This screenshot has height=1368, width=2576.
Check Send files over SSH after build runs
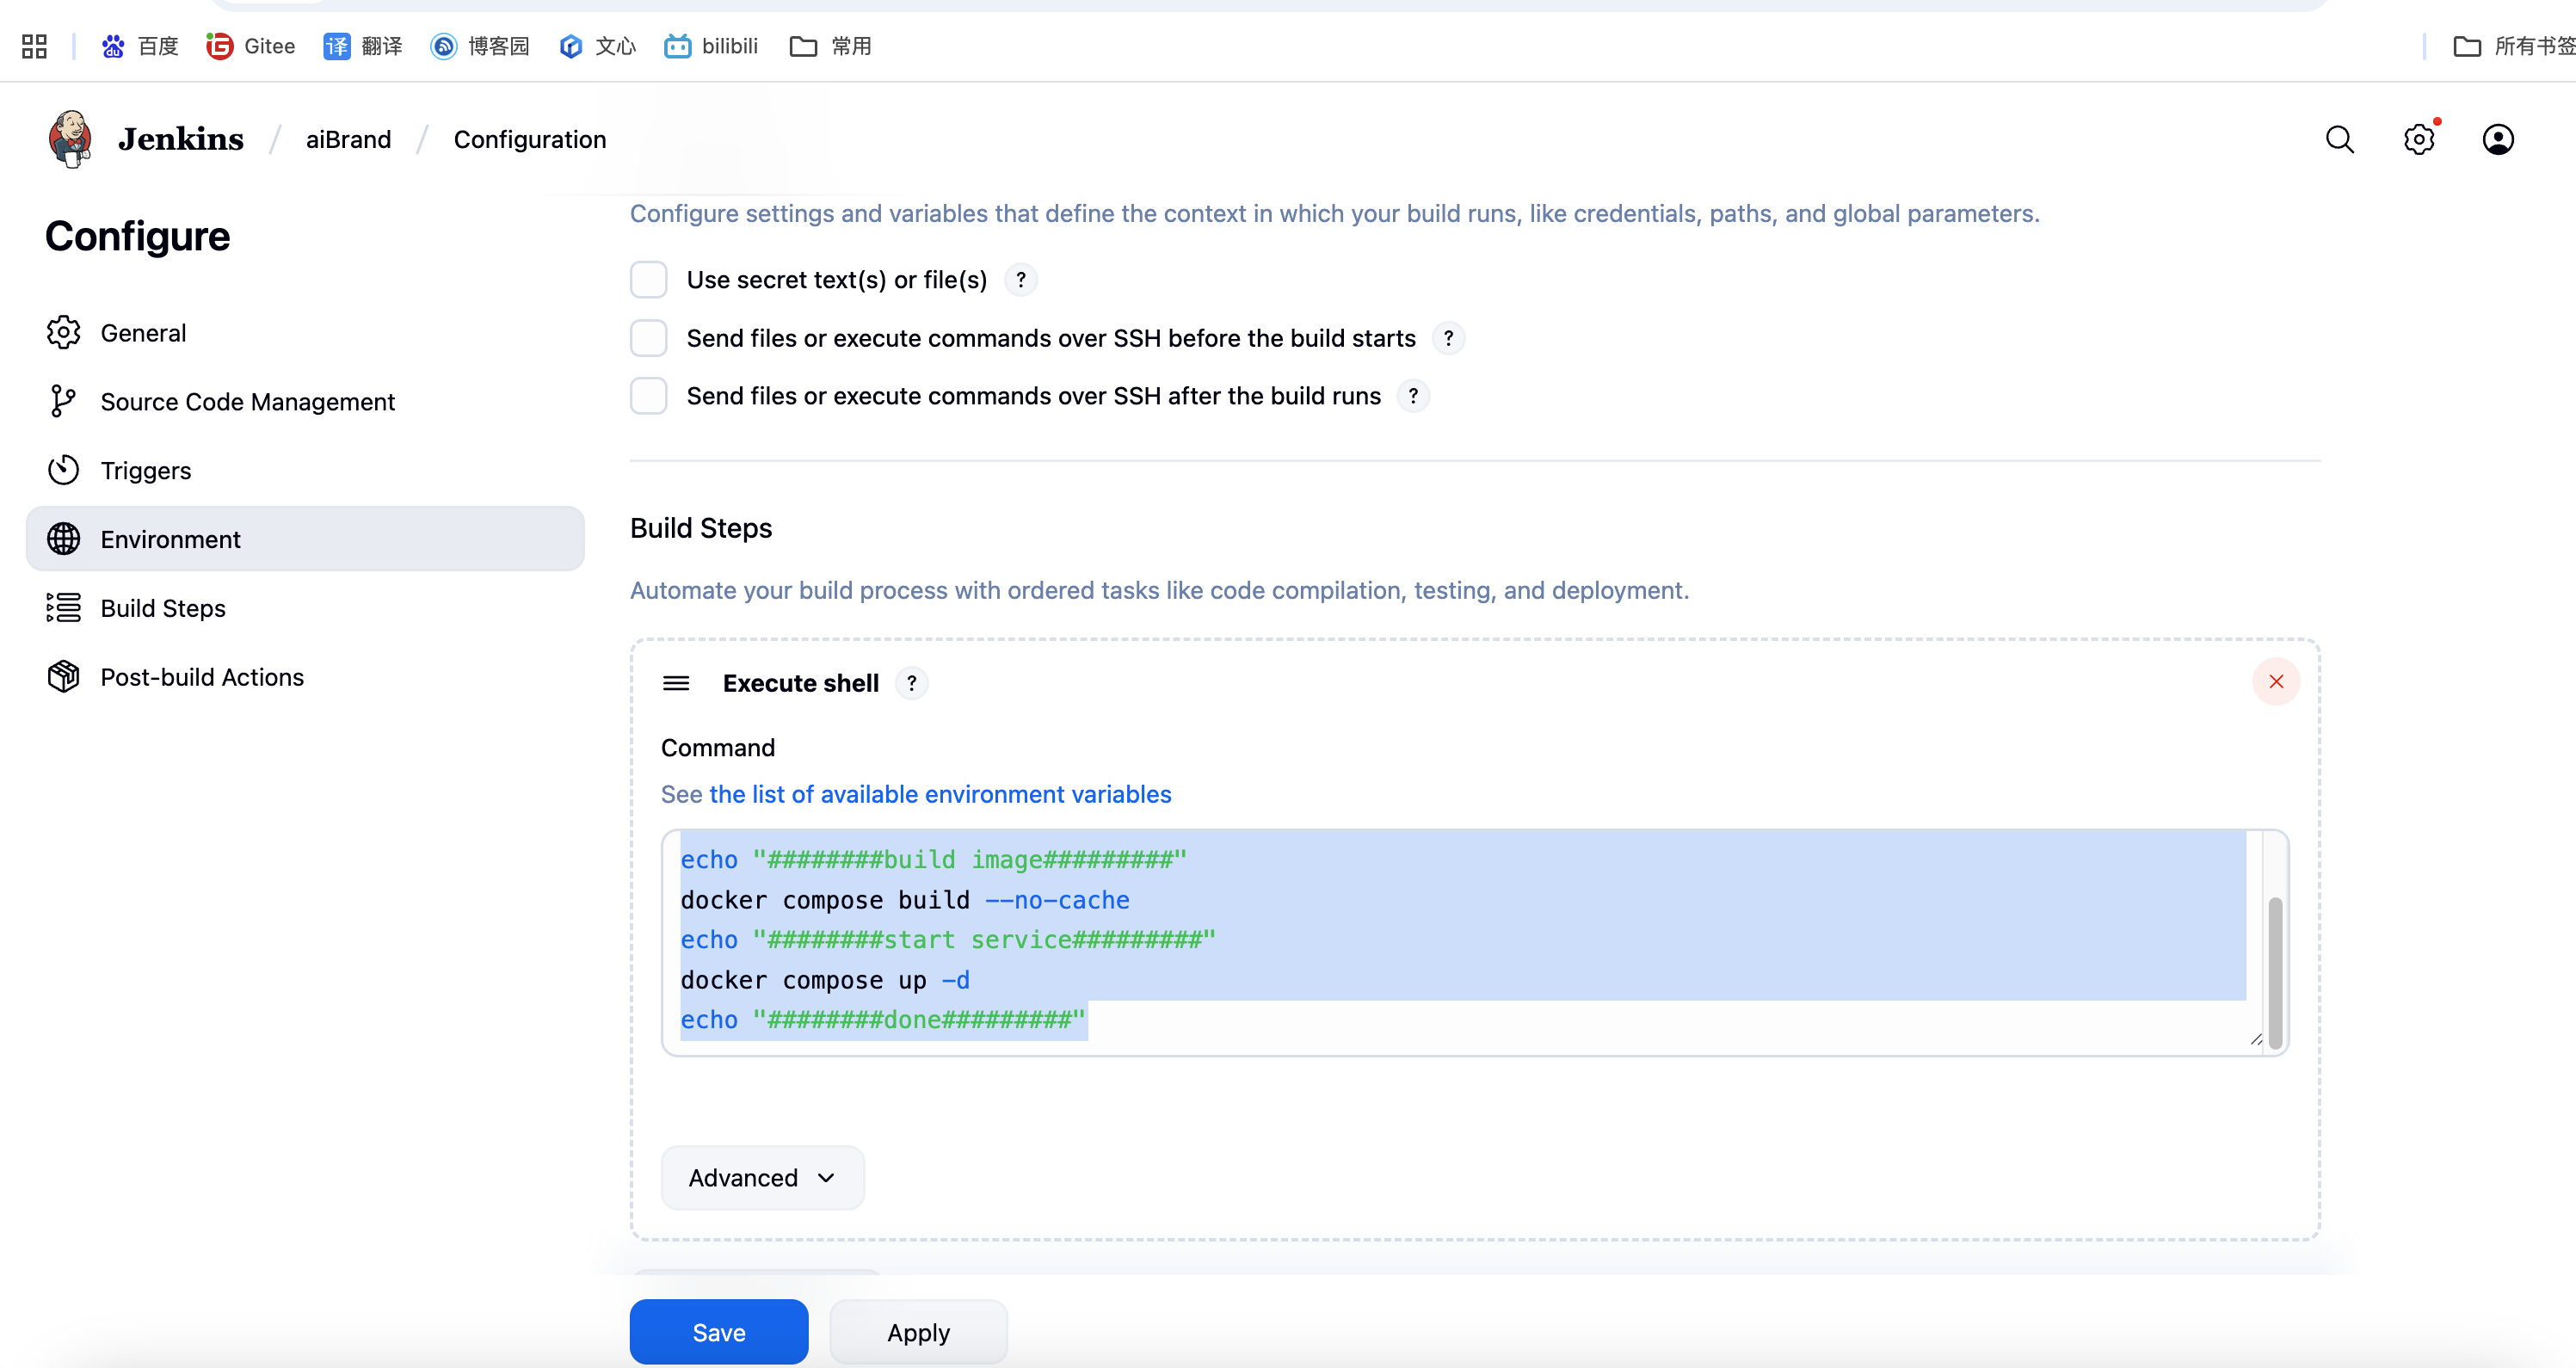pos(648,396)
